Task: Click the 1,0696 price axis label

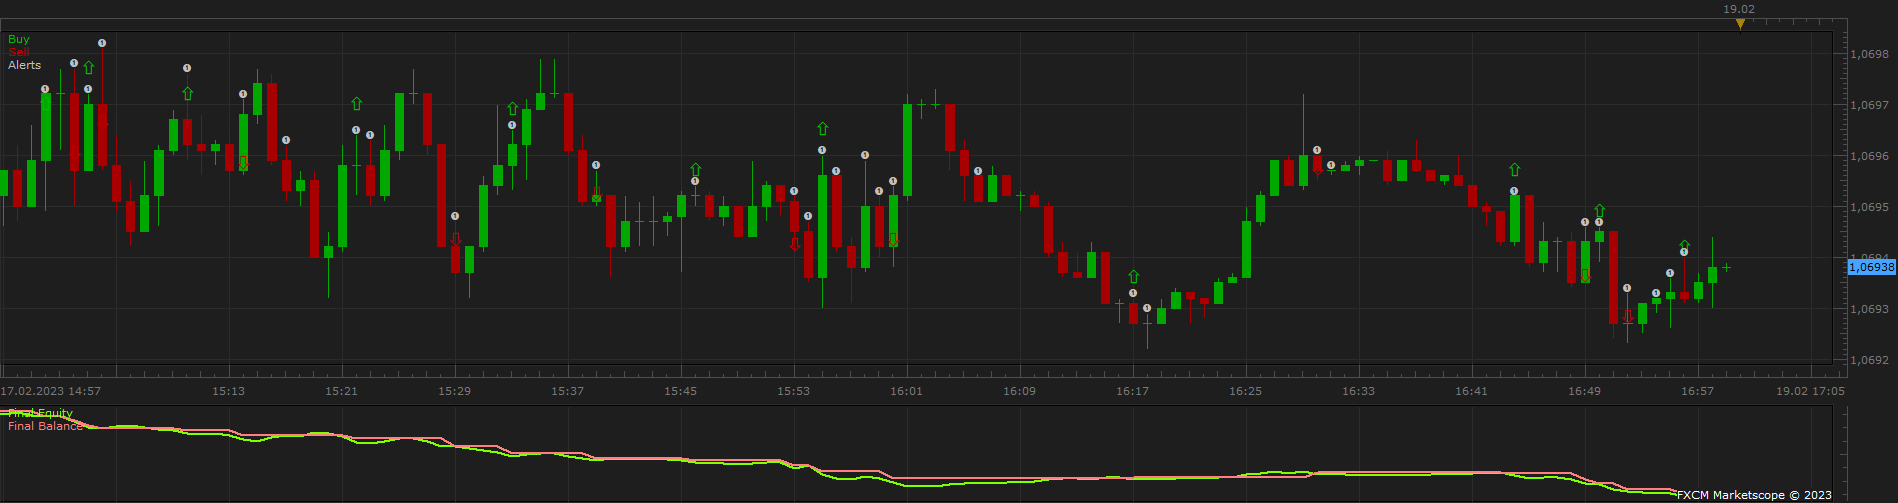Action: 1869,156
